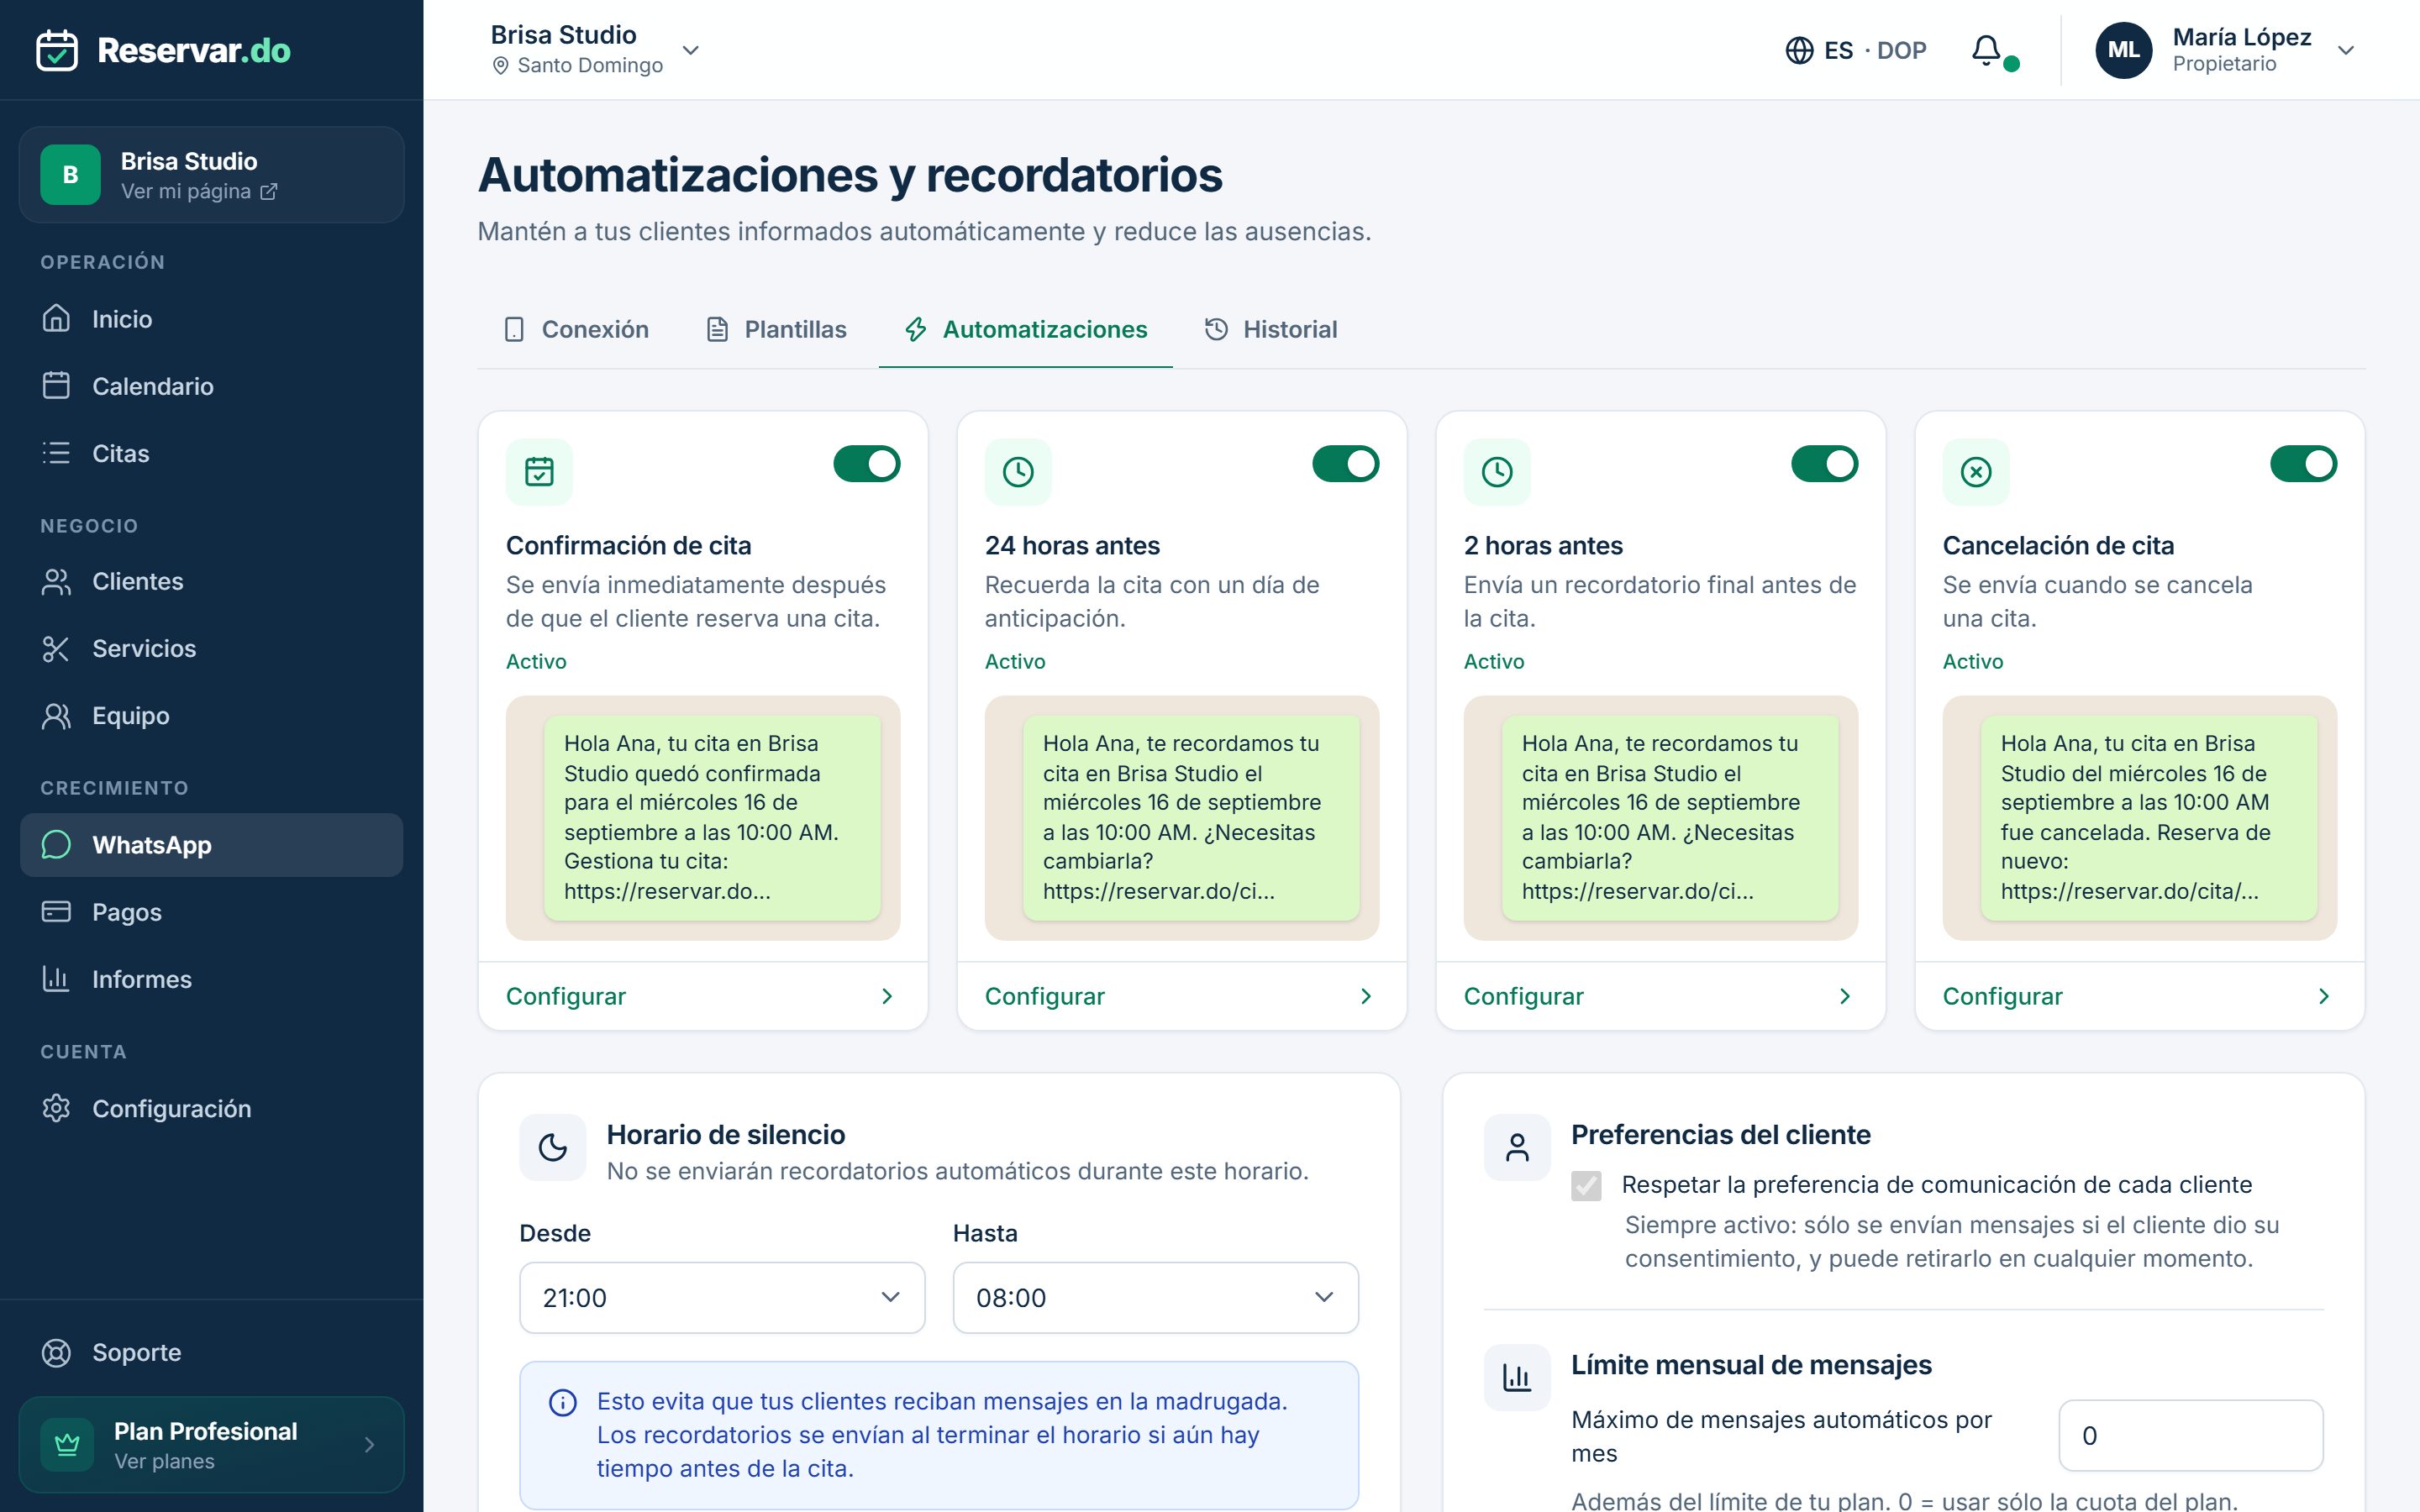Turn off the 2 horas antes toggle
This screenshot has width=2420, height=1512.
[1825, 464]
